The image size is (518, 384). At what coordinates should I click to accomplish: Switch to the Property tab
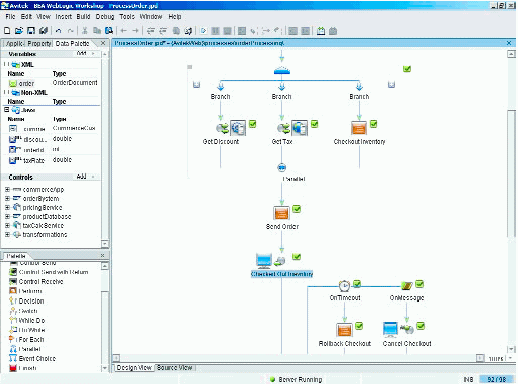(x=39, y=44)
